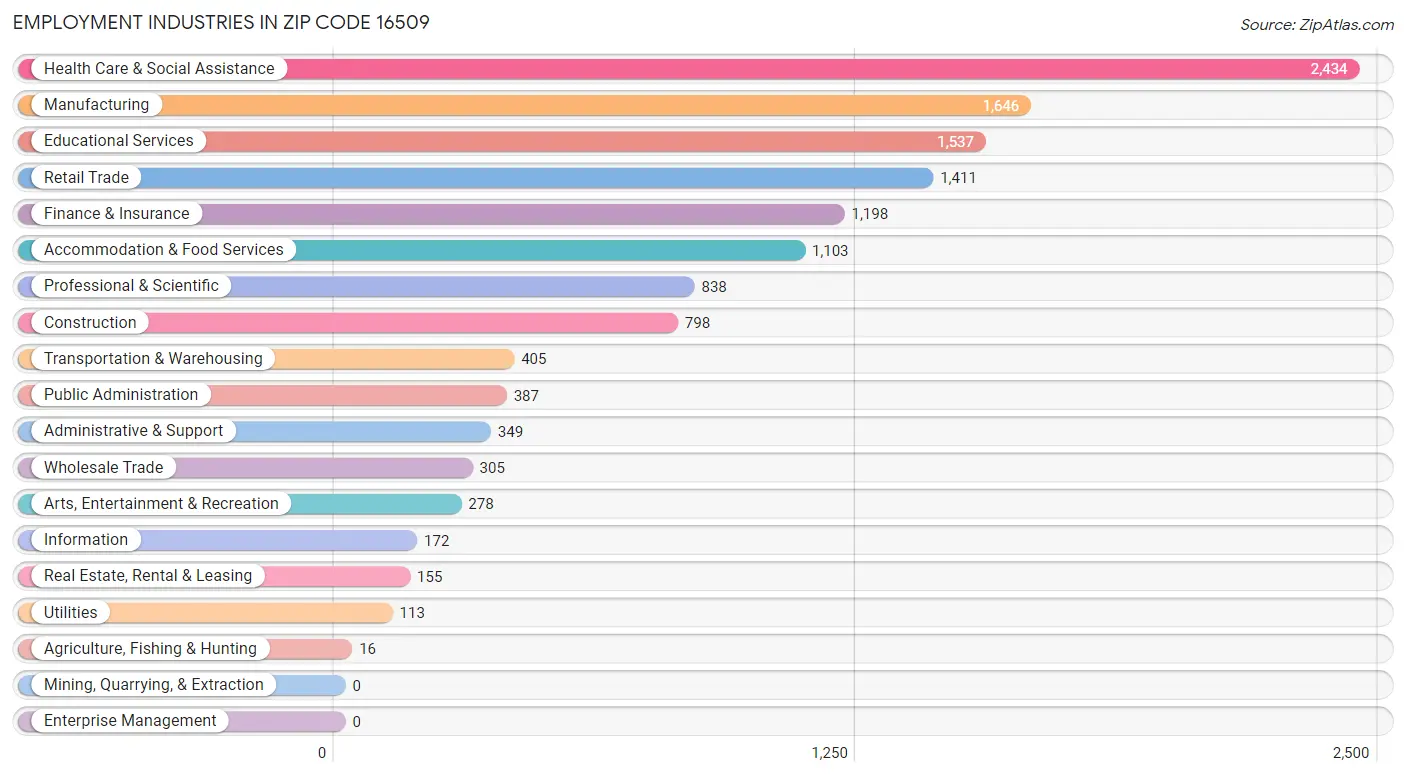This screenshot has width=1406, height=776.
Task: Click the Accommodation & Food Services label
Action: (164, 250)
